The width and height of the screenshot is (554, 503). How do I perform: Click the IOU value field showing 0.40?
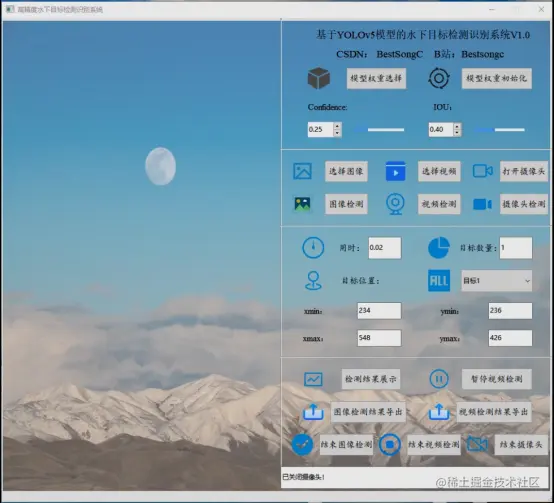pyautogui.click(x=441, y=129)
